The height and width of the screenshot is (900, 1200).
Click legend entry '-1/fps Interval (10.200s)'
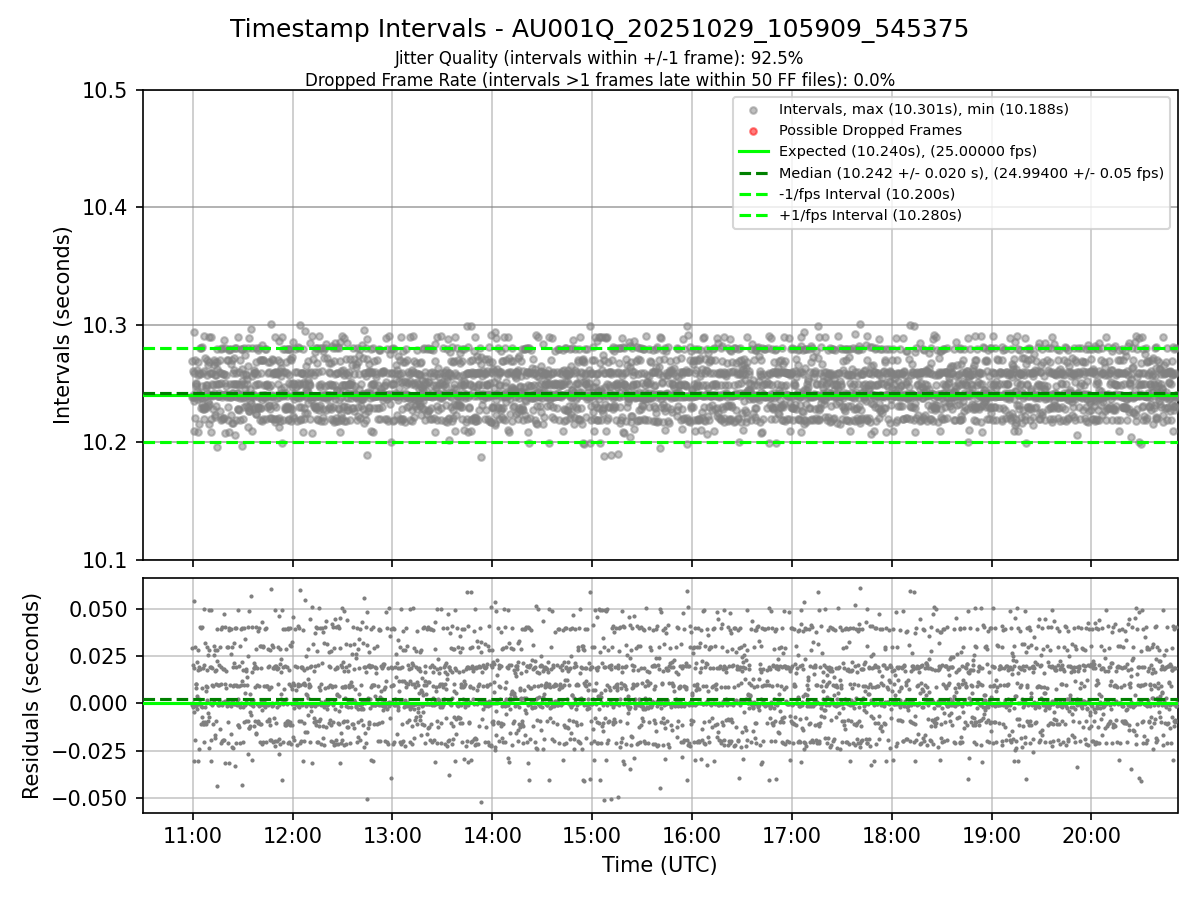pyautogui.click(x=867, y=194)
